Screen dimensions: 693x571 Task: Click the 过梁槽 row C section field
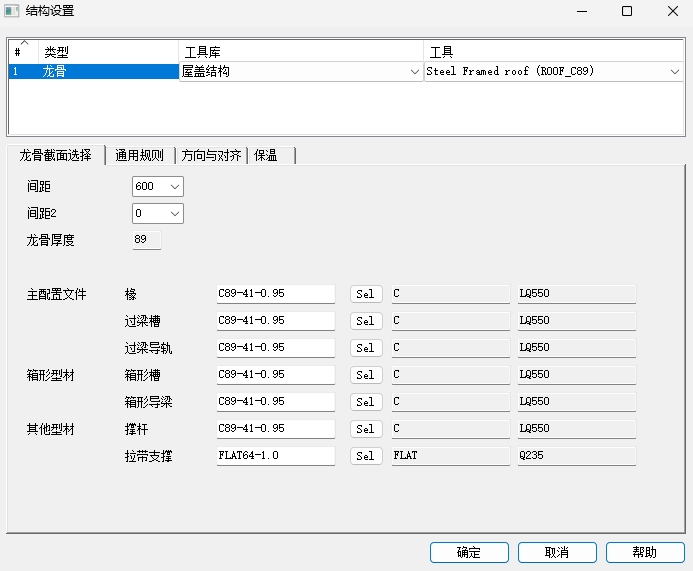tap(451, 321)
